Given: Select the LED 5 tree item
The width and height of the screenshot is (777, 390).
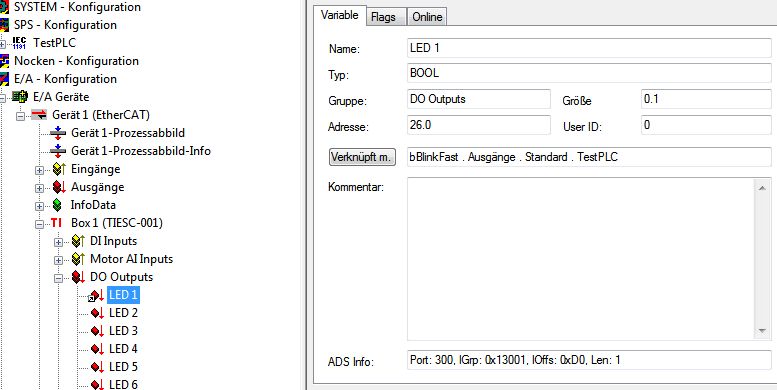Looking at the screenshot, I should (x=123, y=367).
